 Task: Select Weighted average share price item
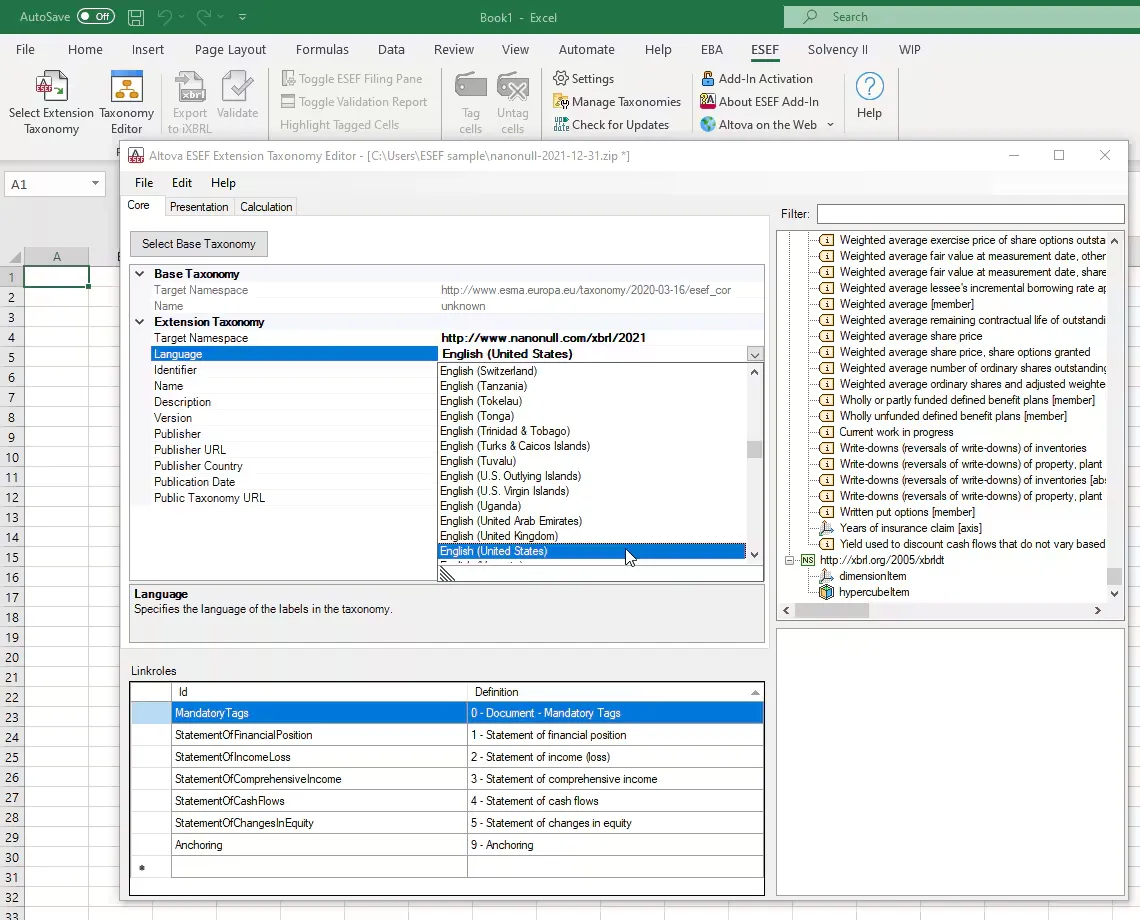pos(910,336)
